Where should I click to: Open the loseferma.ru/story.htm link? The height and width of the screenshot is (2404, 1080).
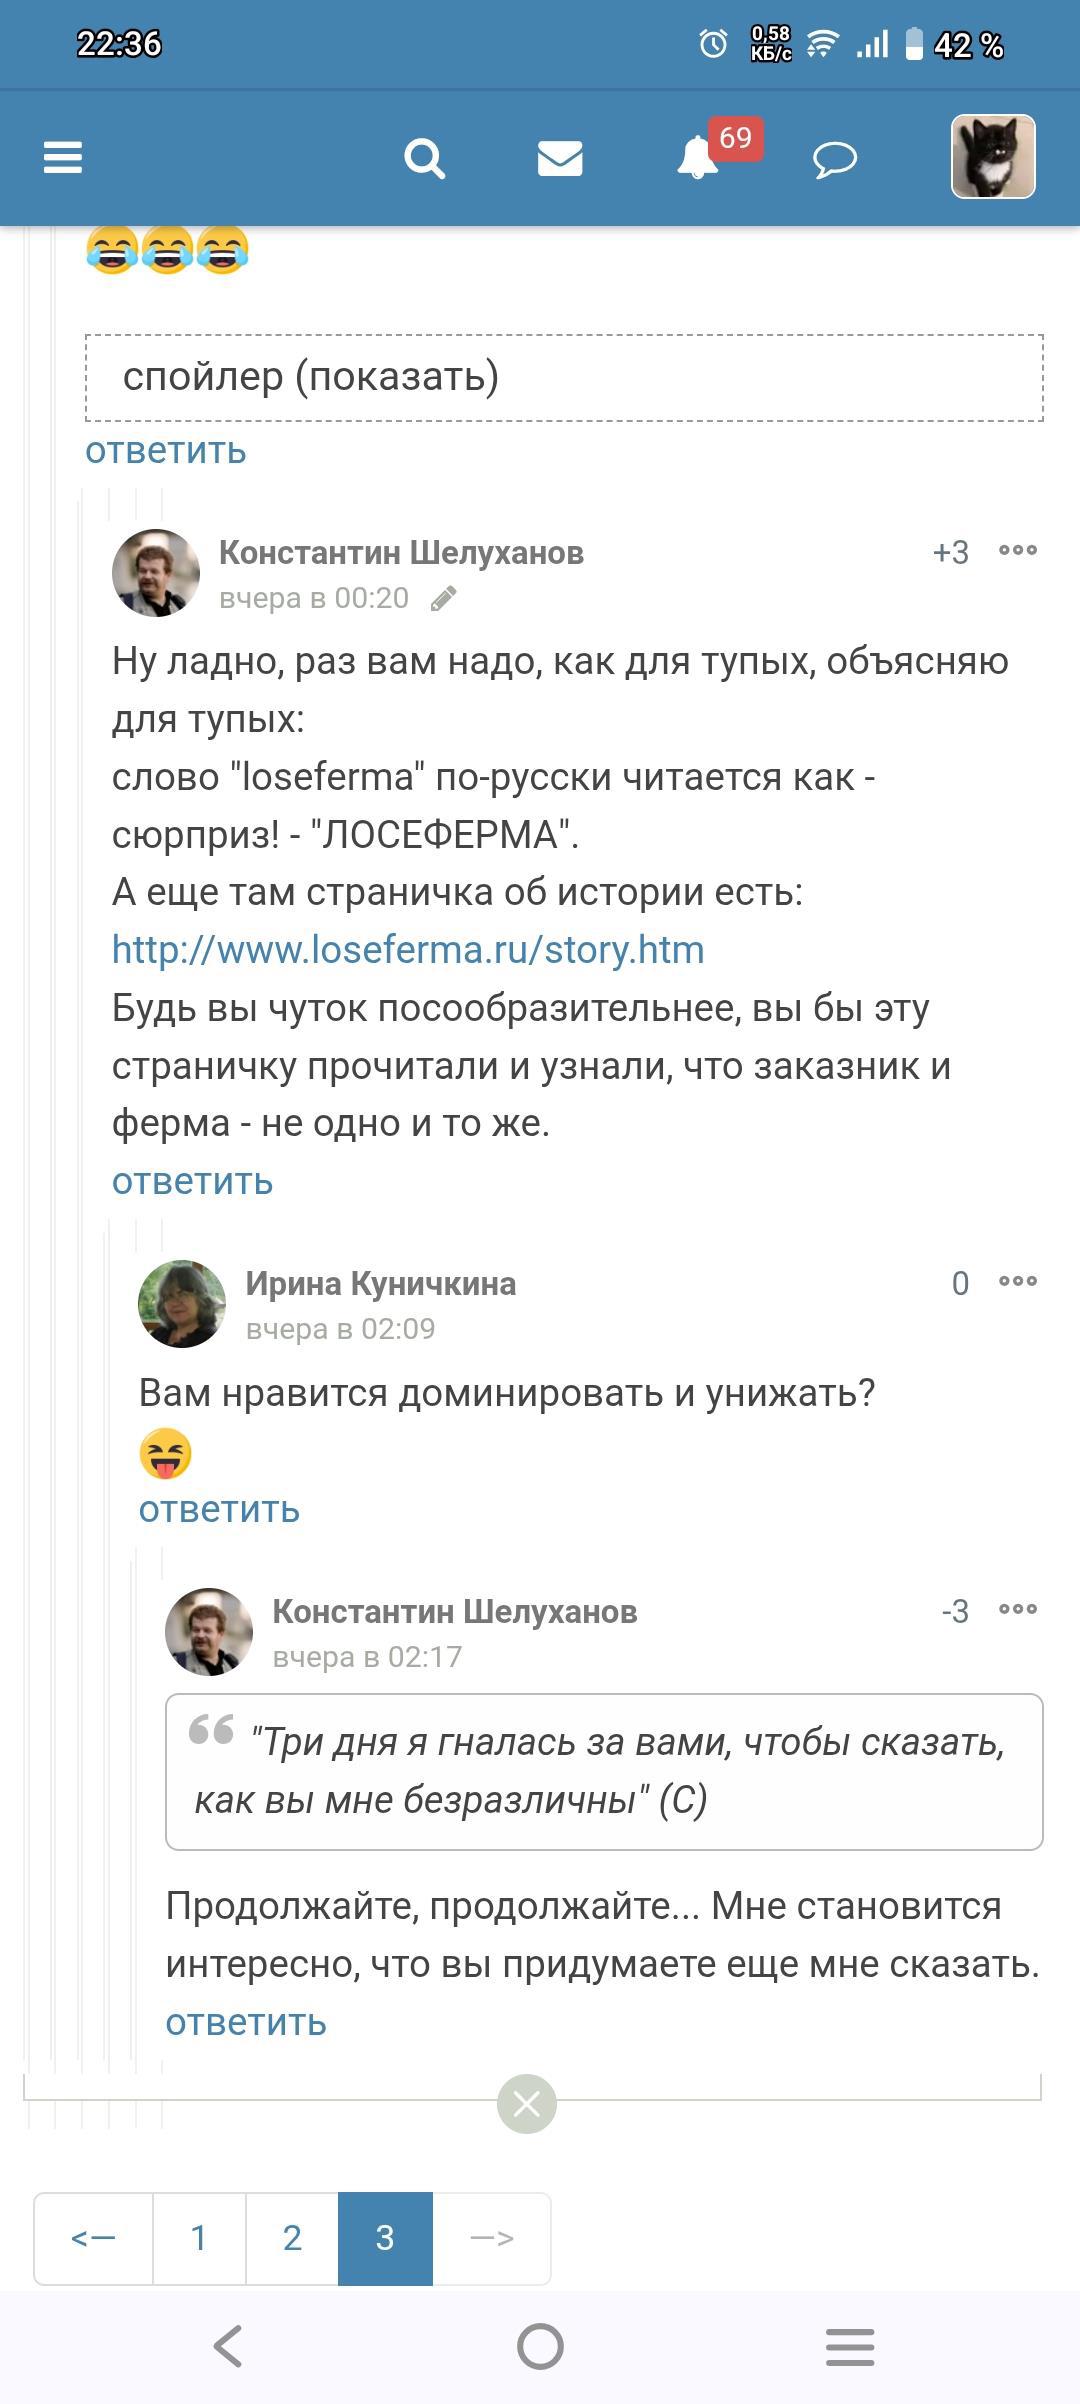pyautogui.click(x=408, y=949)
